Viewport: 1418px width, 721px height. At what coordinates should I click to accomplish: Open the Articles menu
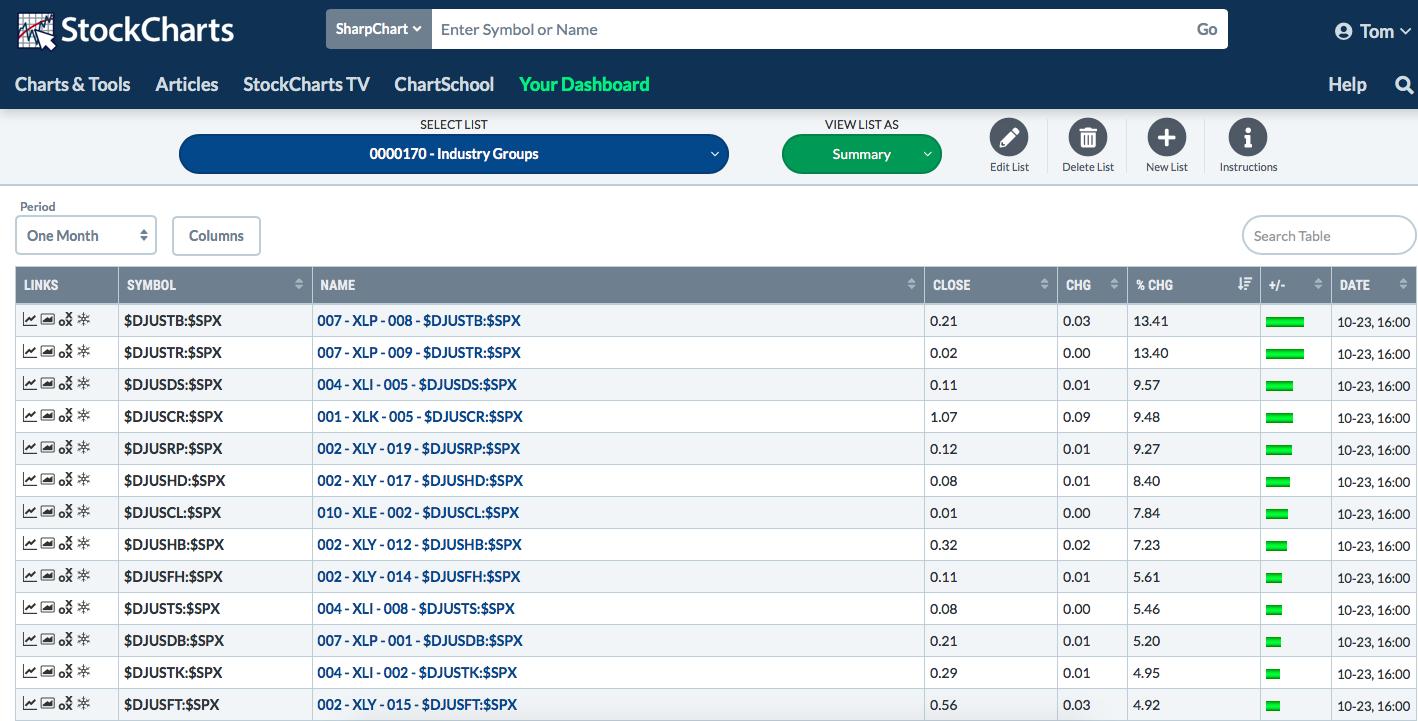[x=187, y=85]
